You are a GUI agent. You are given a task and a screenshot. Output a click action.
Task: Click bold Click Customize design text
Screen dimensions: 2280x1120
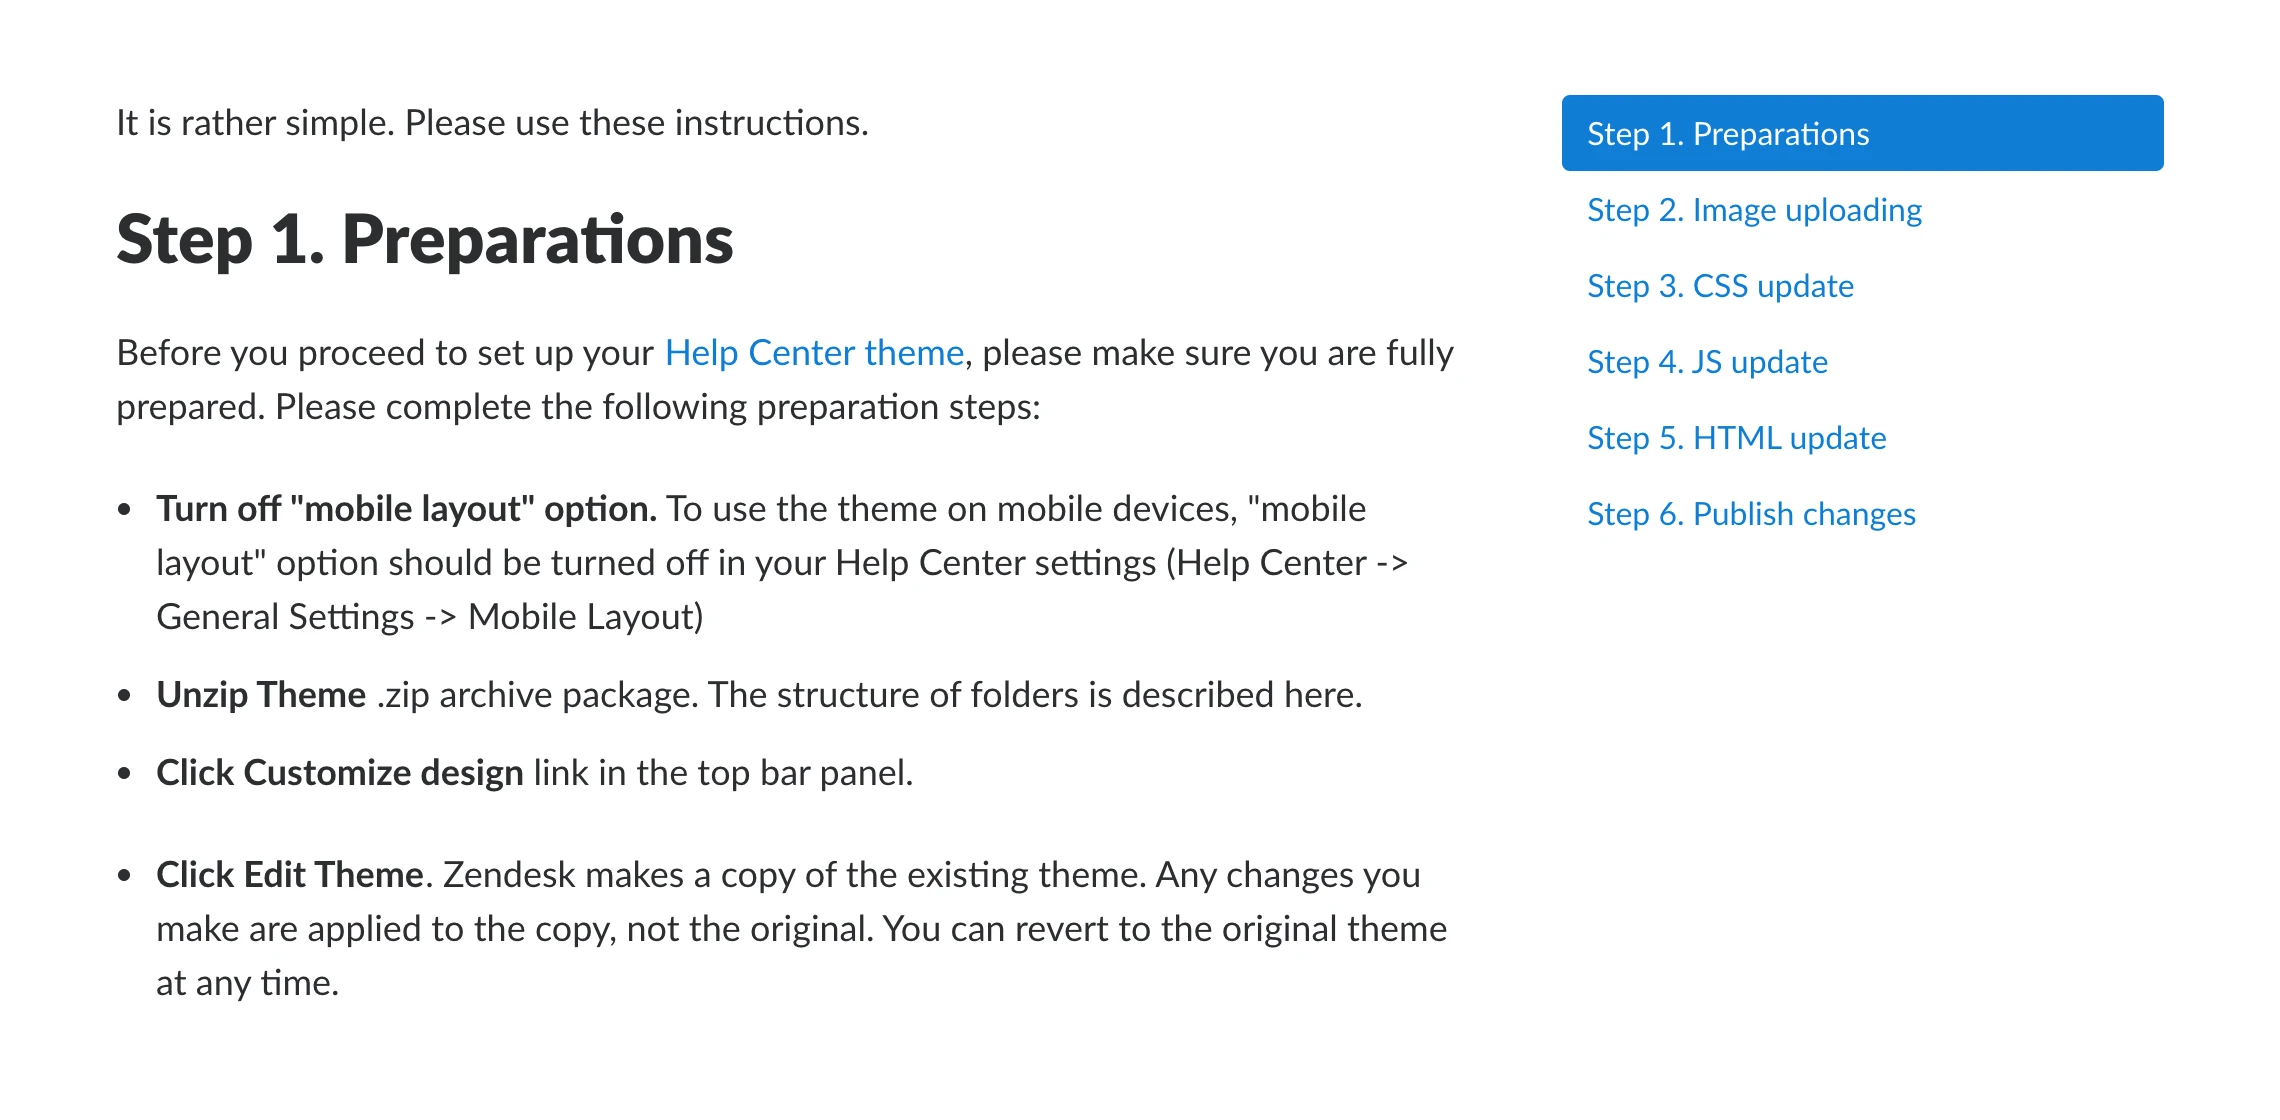point(340,773)
